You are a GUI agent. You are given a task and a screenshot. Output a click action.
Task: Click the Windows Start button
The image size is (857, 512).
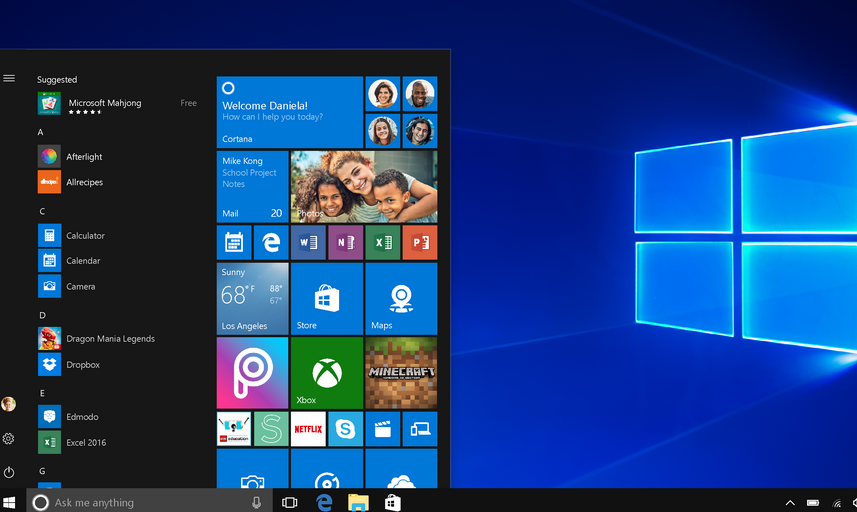(9, 502)
